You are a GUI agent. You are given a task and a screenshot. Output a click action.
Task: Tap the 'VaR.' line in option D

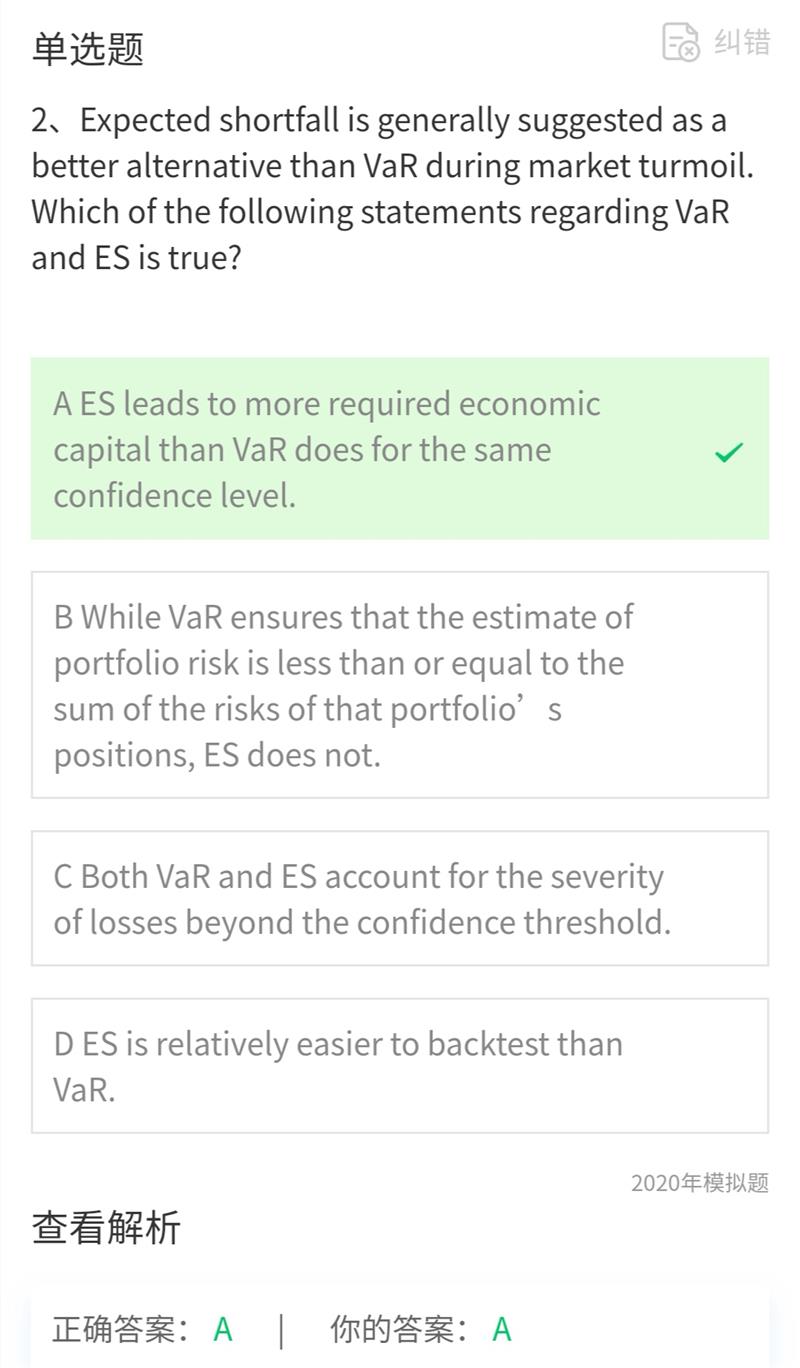(x=84, y=1090)
